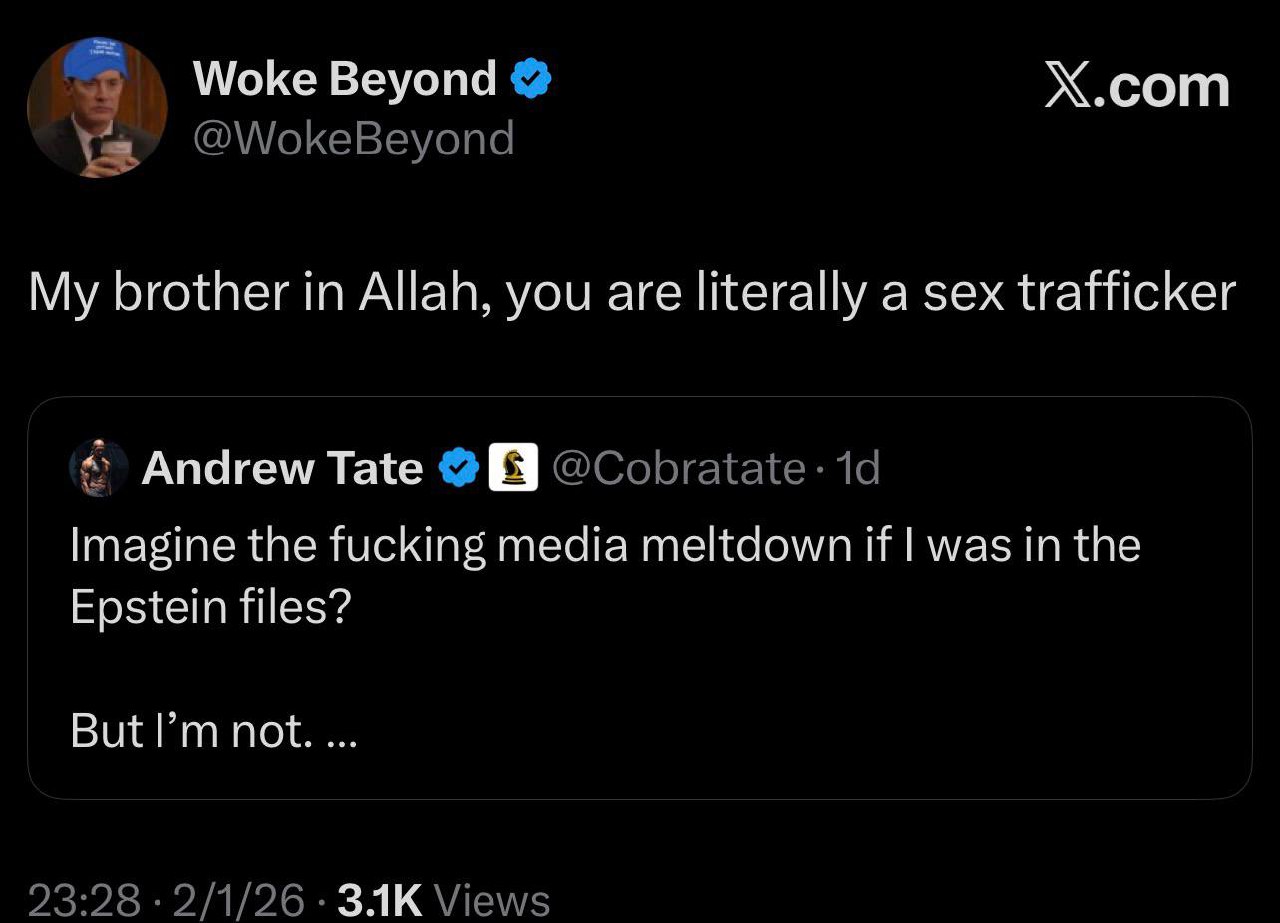This screenshot has width=1280, height=923.
Task: Click the 23:28 post time
Action: (84, 900)
